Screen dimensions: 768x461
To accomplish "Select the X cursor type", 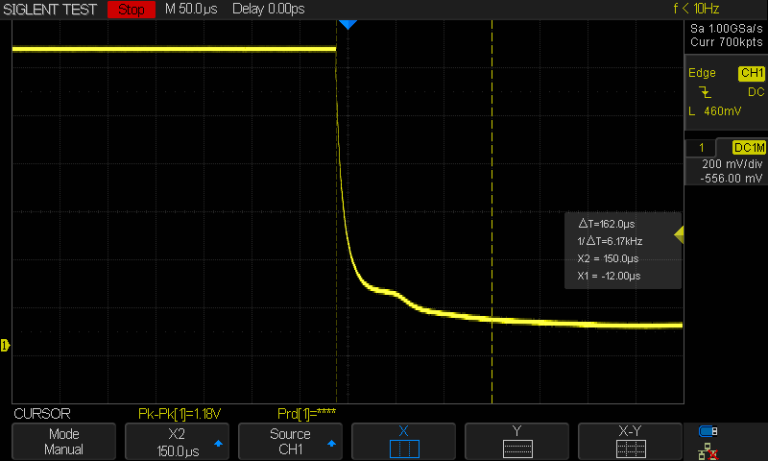I will click(x=404, y=441).
